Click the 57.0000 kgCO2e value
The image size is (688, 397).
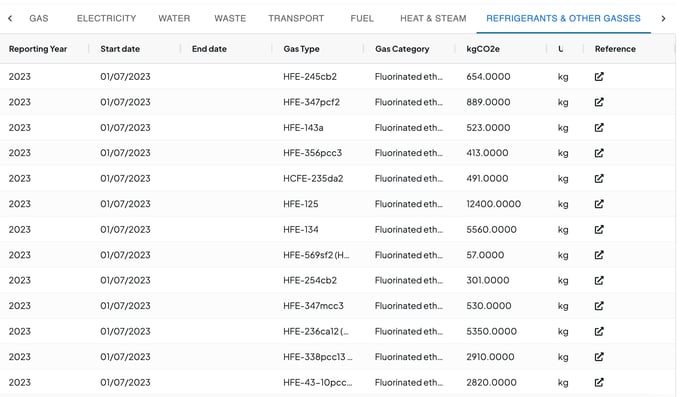pos(485,255)
